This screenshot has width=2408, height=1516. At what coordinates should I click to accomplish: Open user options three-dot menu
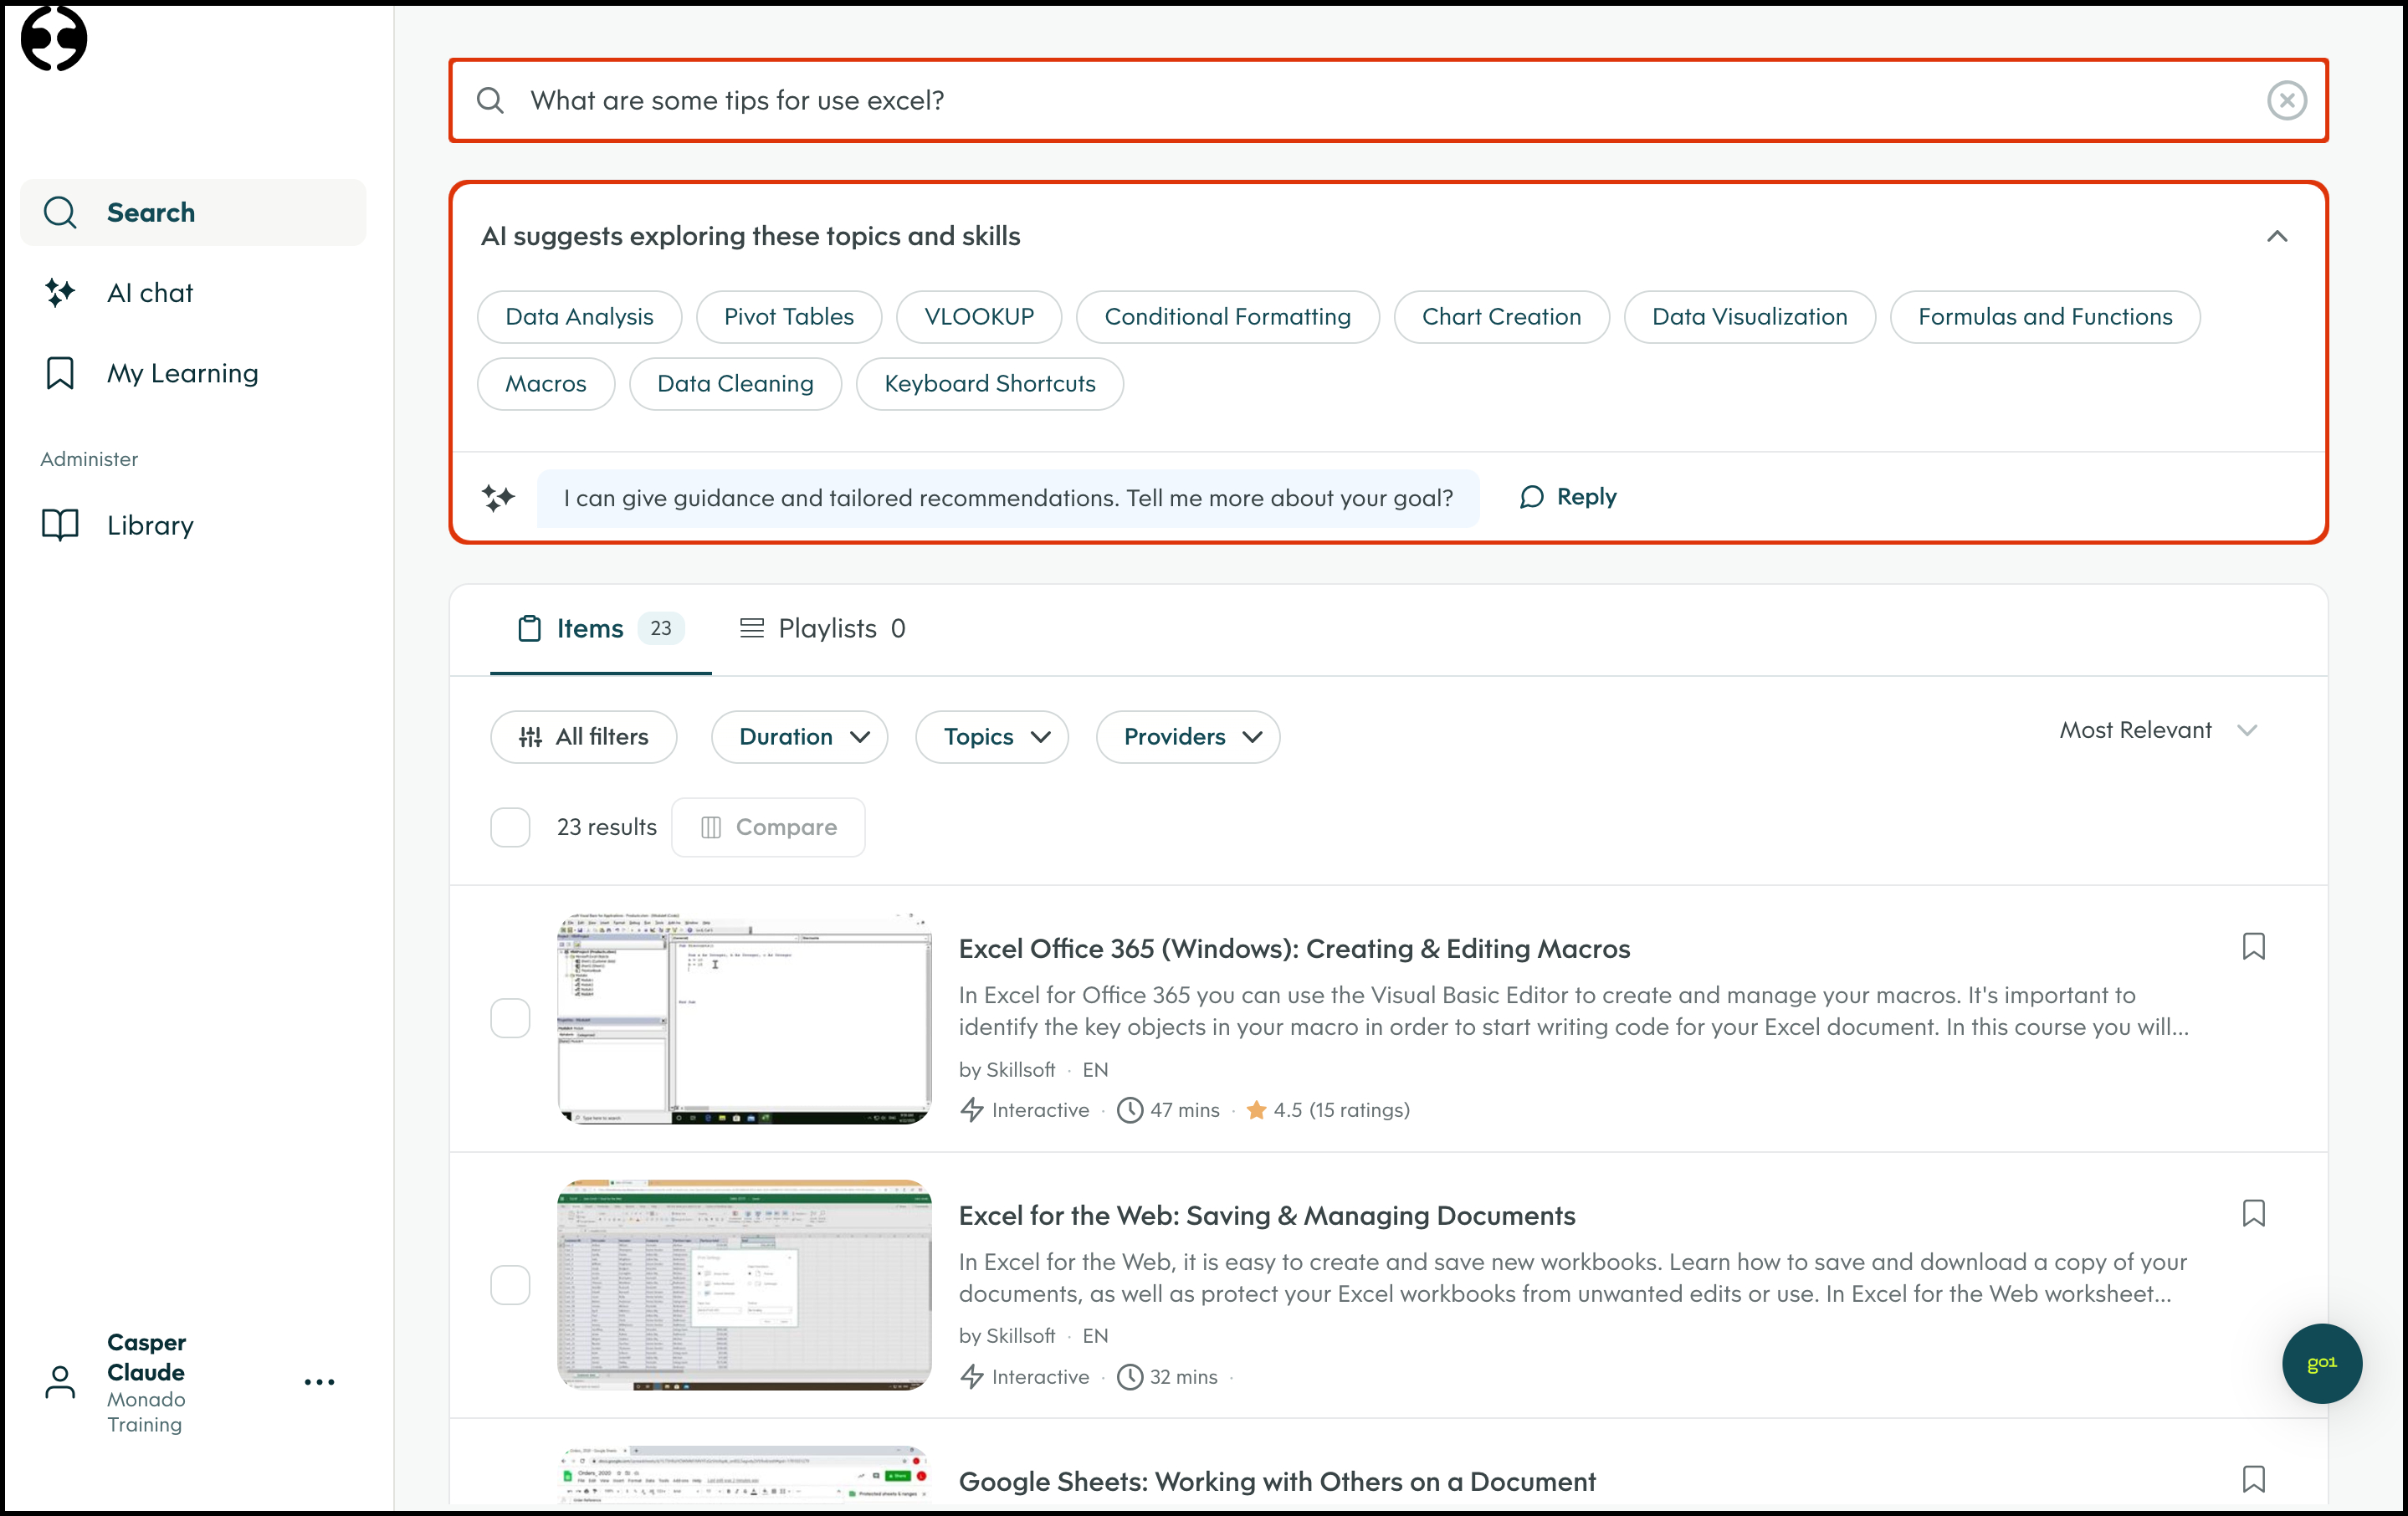(x=319, y=1382)
